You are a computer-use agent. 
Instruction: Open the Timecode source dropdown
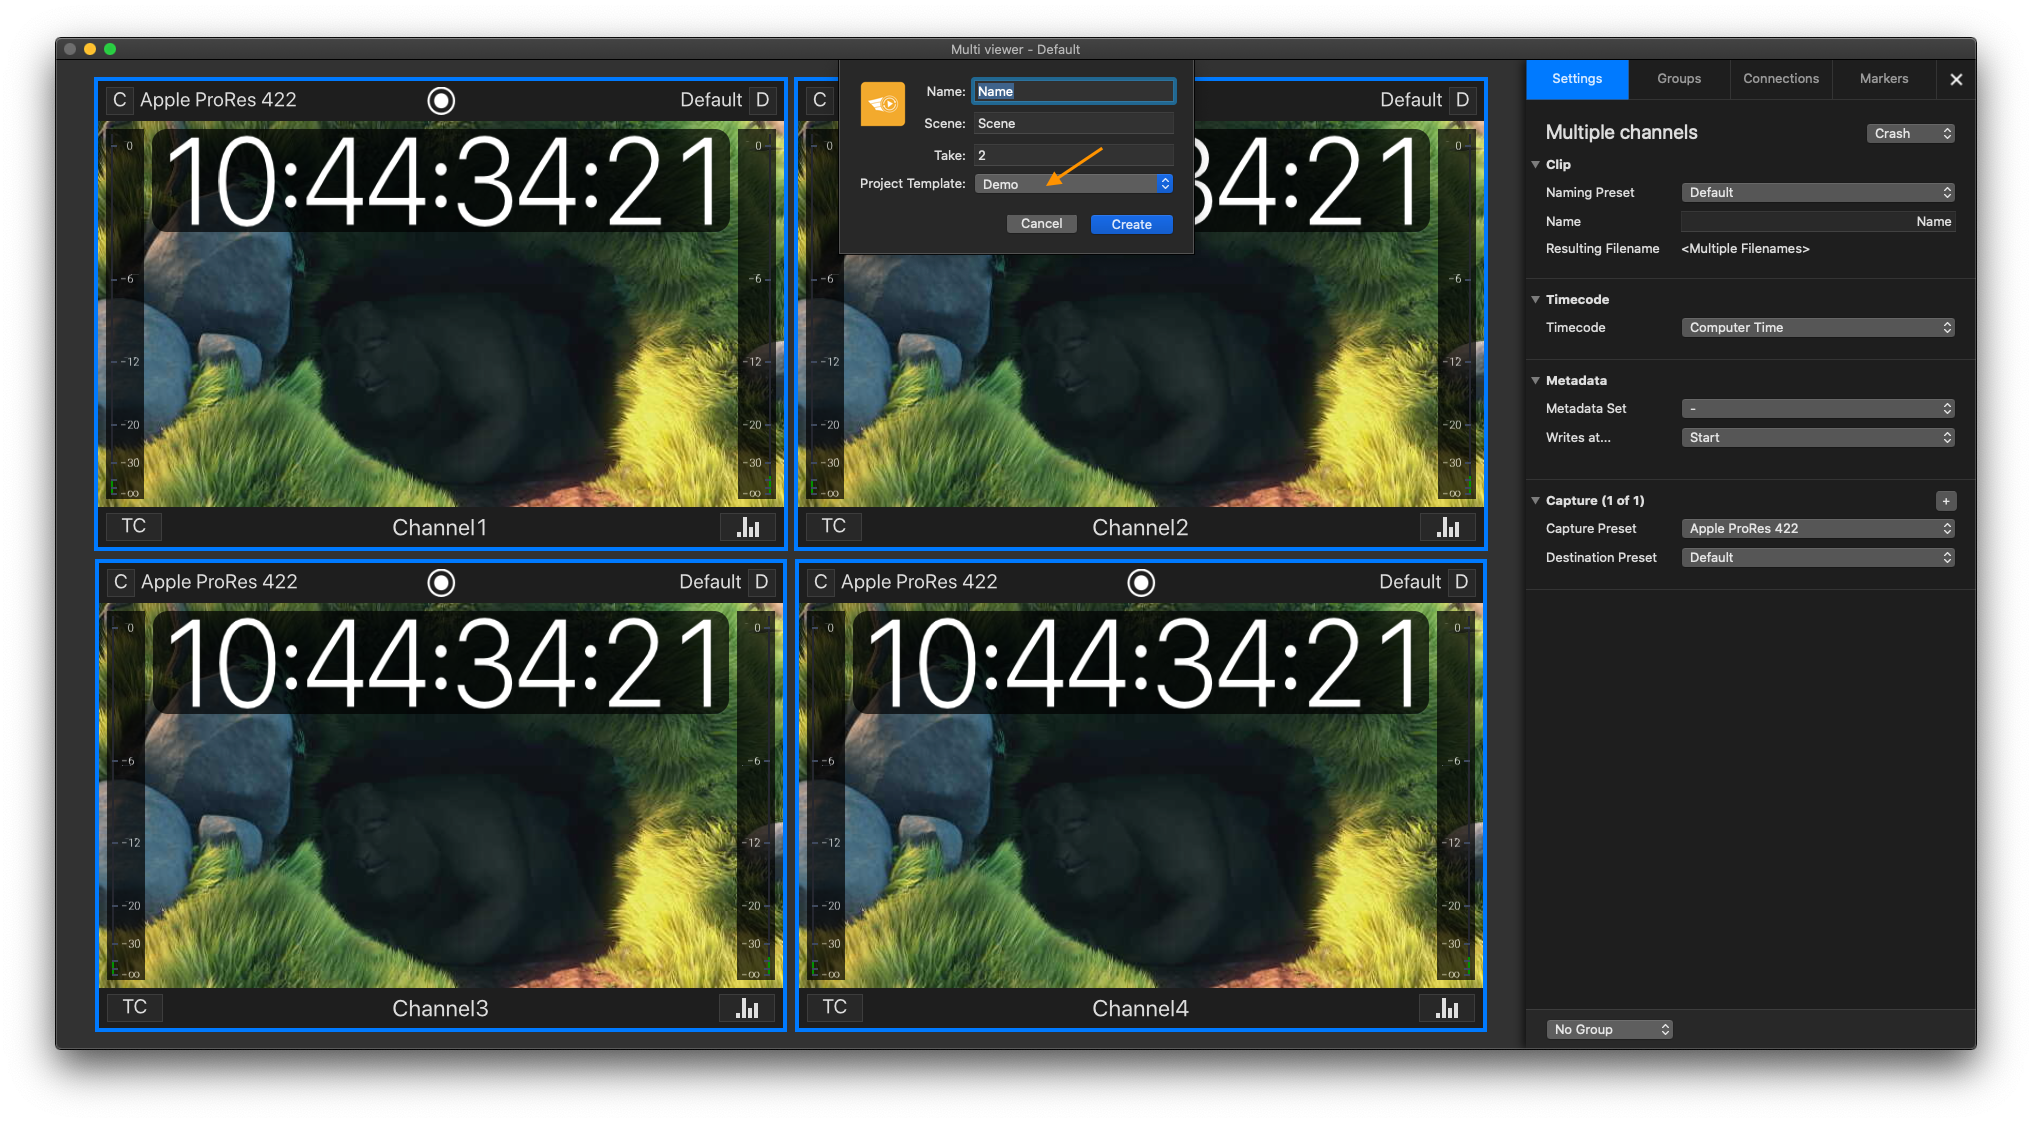1818,327
